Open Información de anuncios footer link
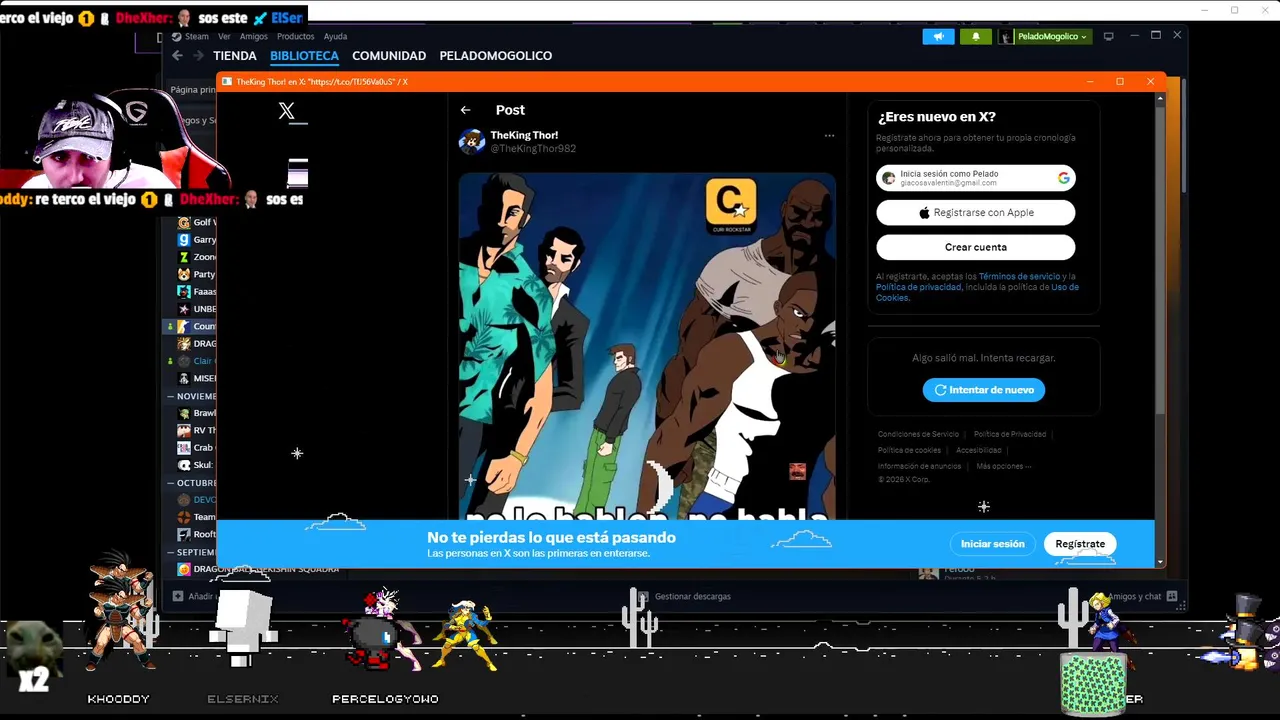Viewport: 1280px width, 720px height. tap(919, 466)
